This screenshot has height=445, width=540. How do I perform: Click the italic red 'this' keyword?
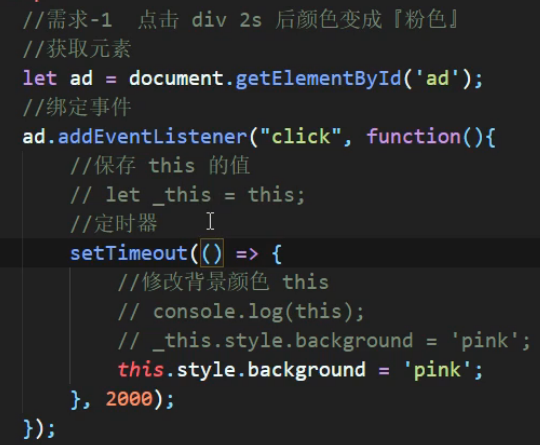click(x=141, y=370)
